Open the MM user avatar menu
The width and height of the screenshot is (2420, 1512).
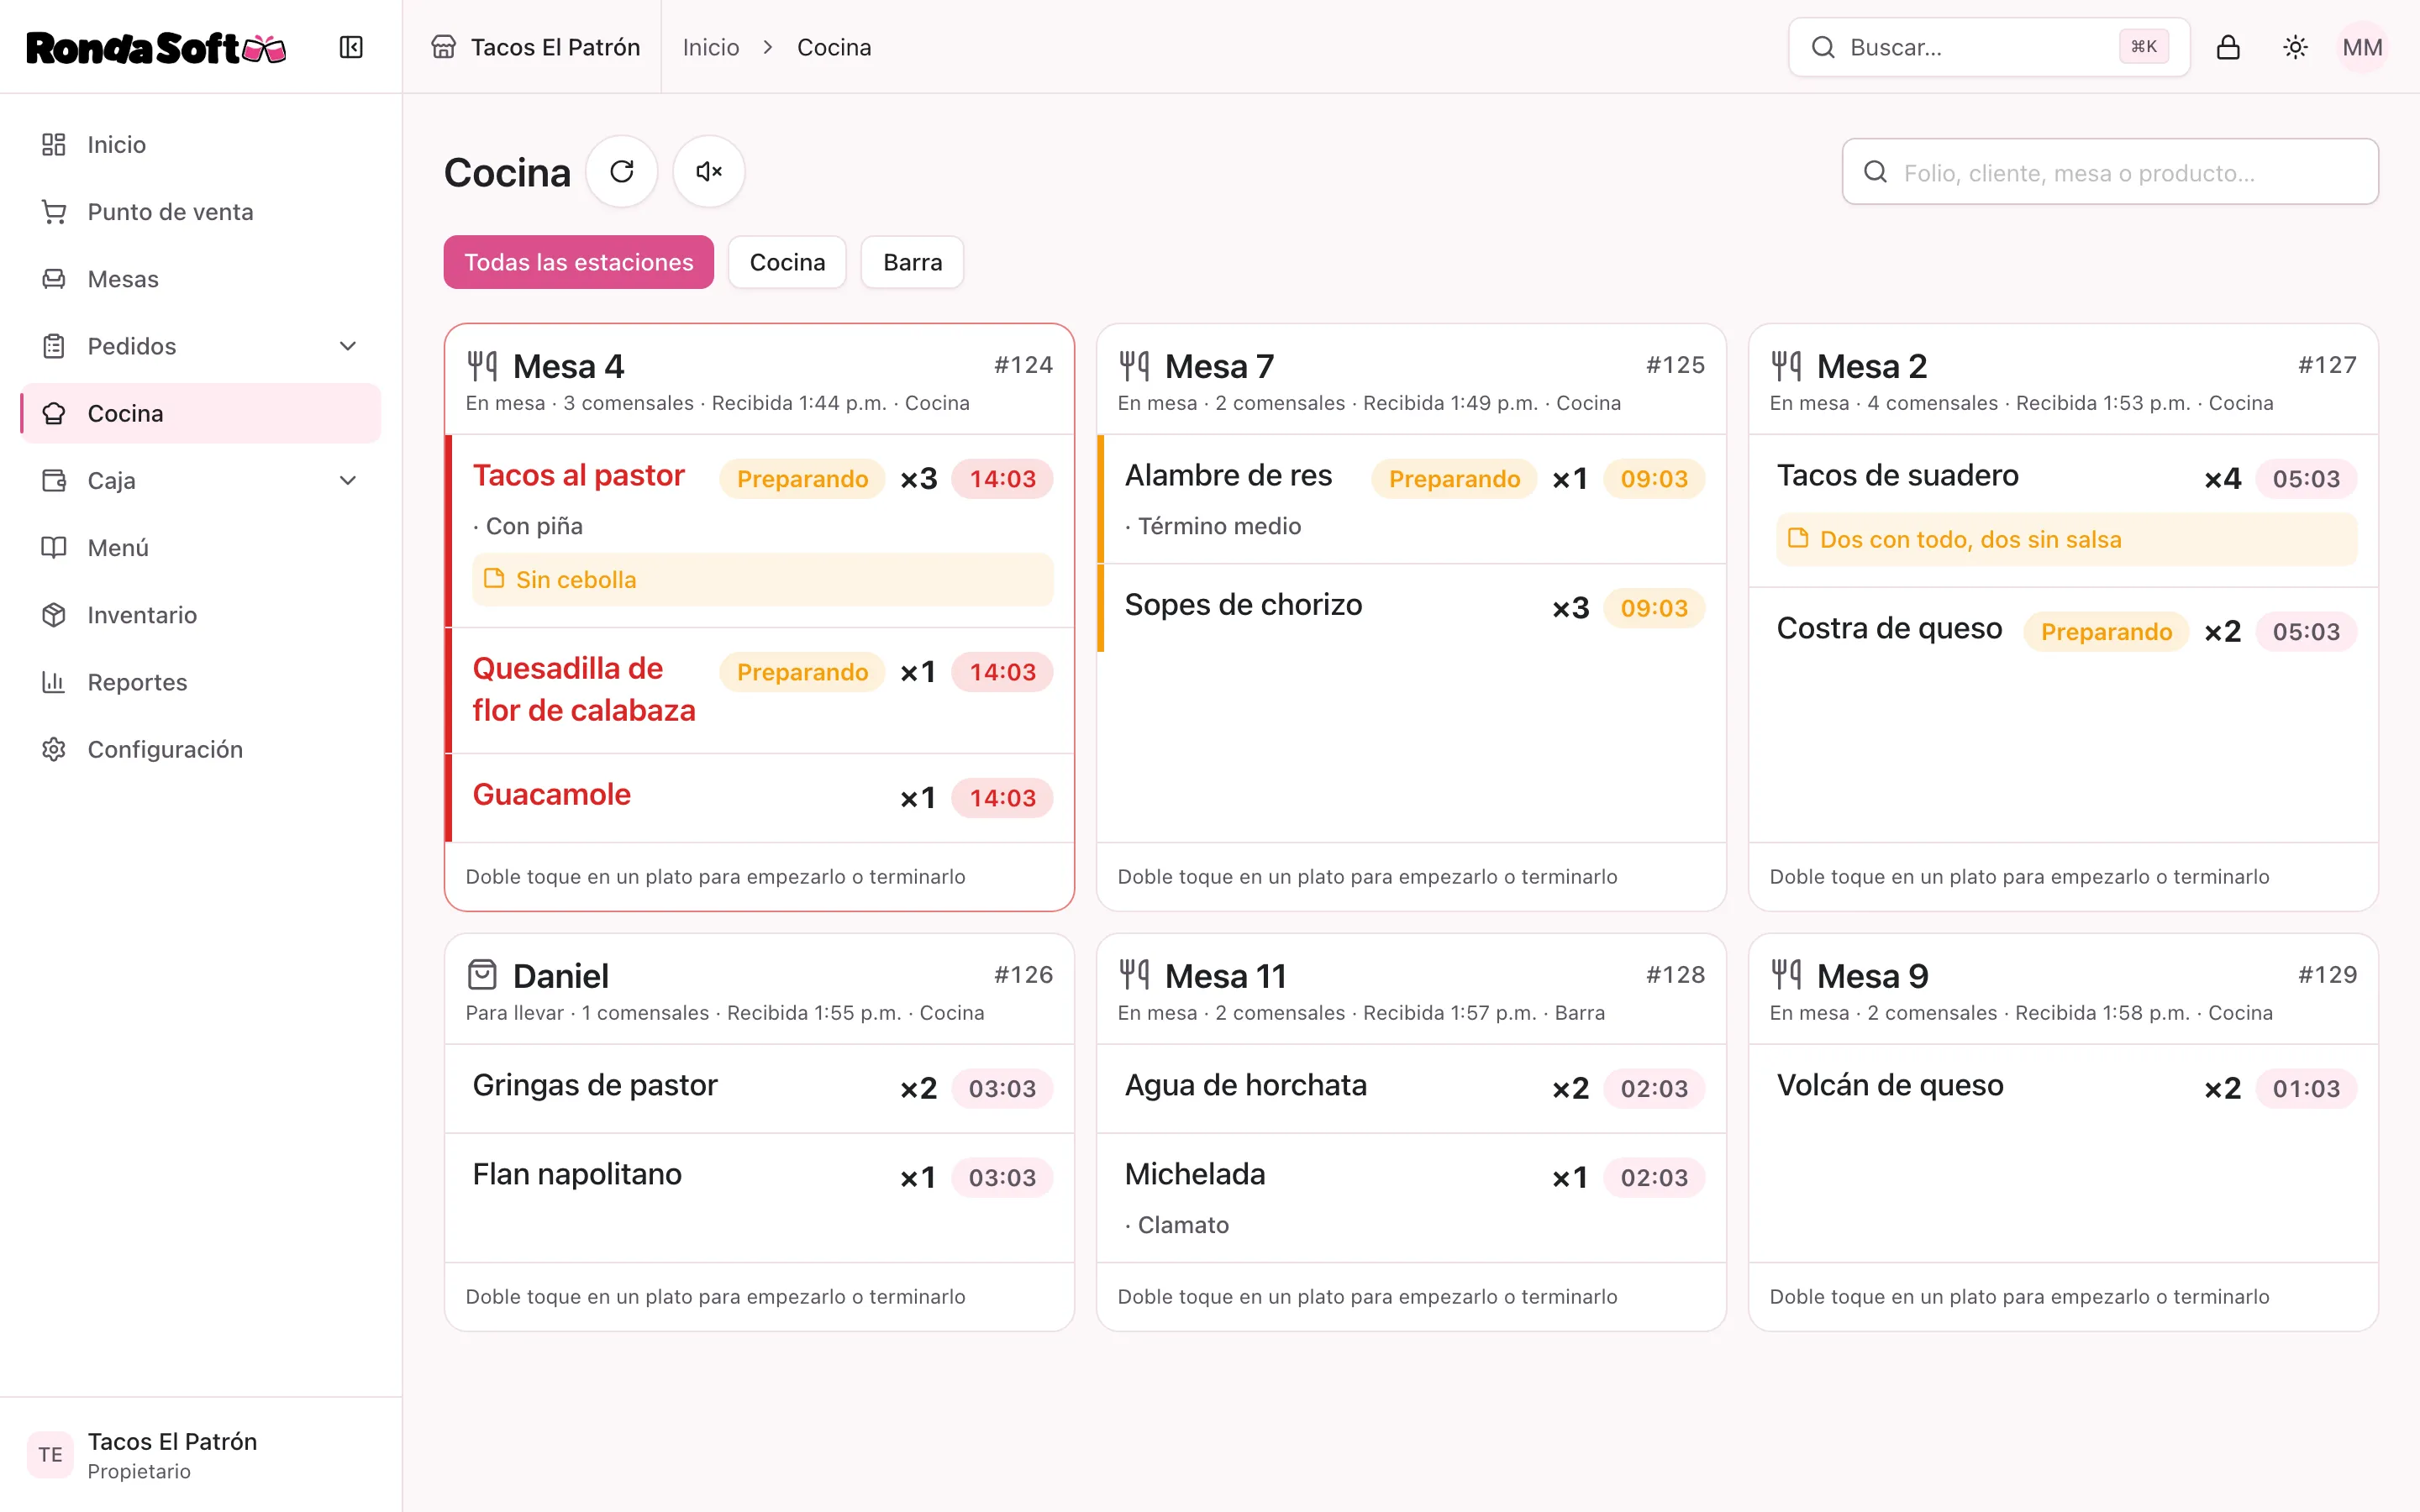click(2362, 47)
